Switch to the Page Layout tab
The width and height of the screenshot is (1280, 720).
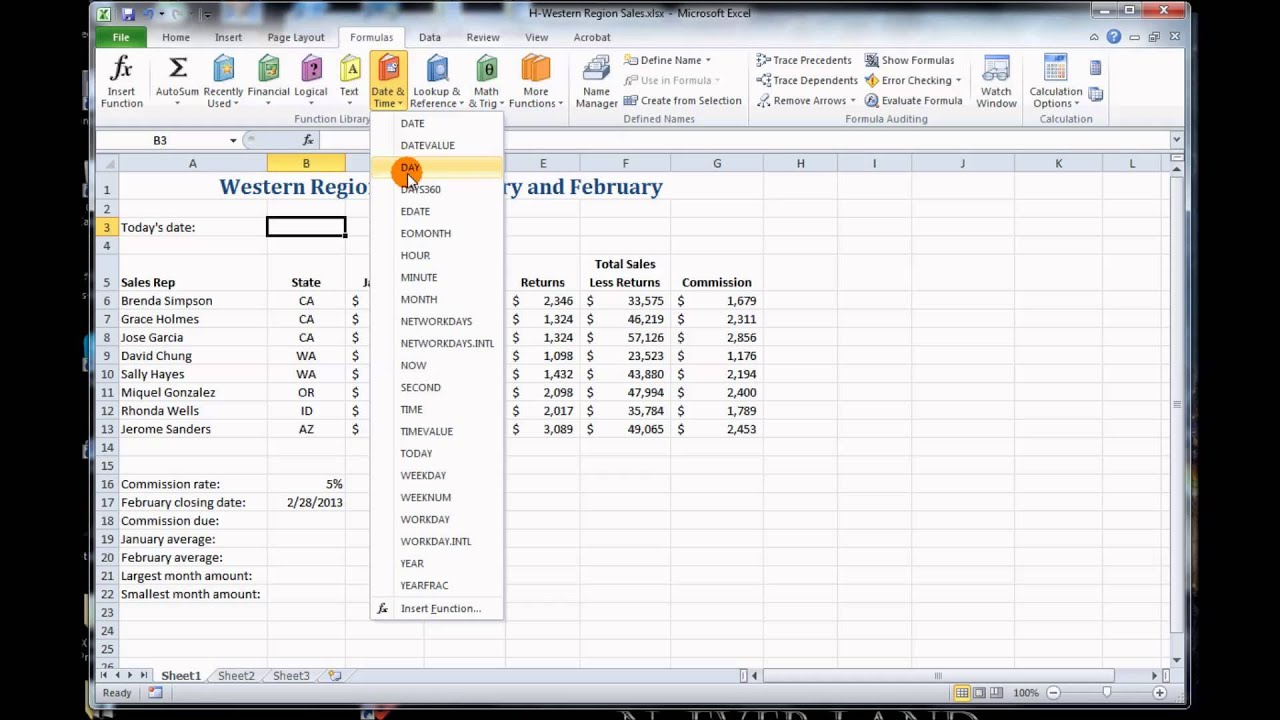[x=296, y=37]
